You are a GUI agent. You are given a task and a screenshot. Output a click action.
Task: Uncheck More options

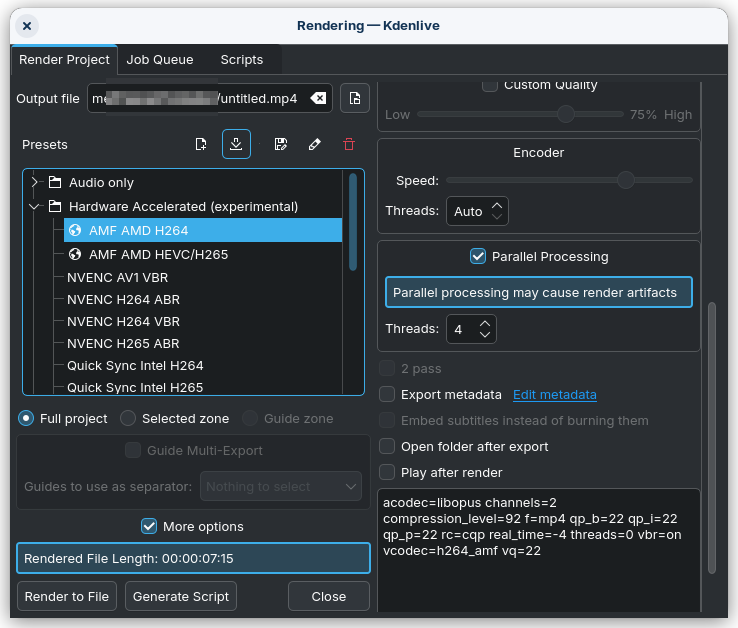149,526
